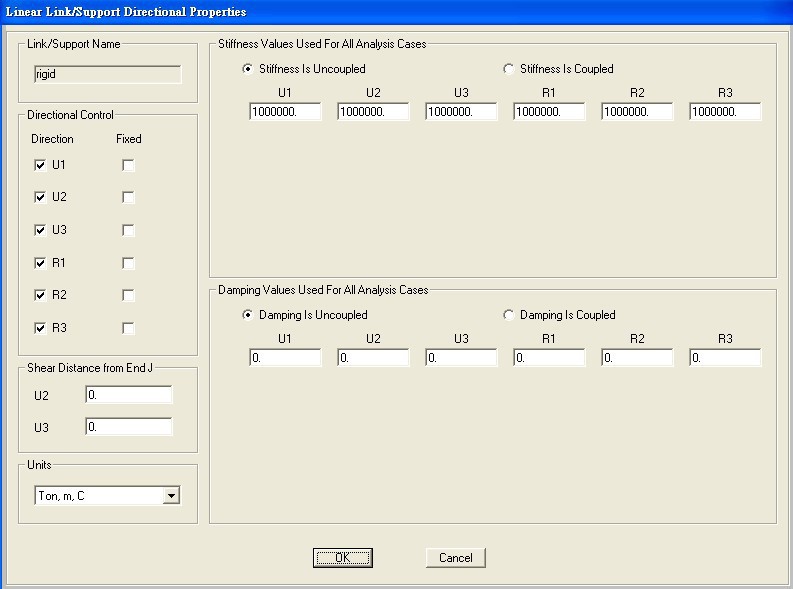This screenshot has width=793, height=589.
Task: Enable Fixed checkbox for R1
Action: [128, 263]
